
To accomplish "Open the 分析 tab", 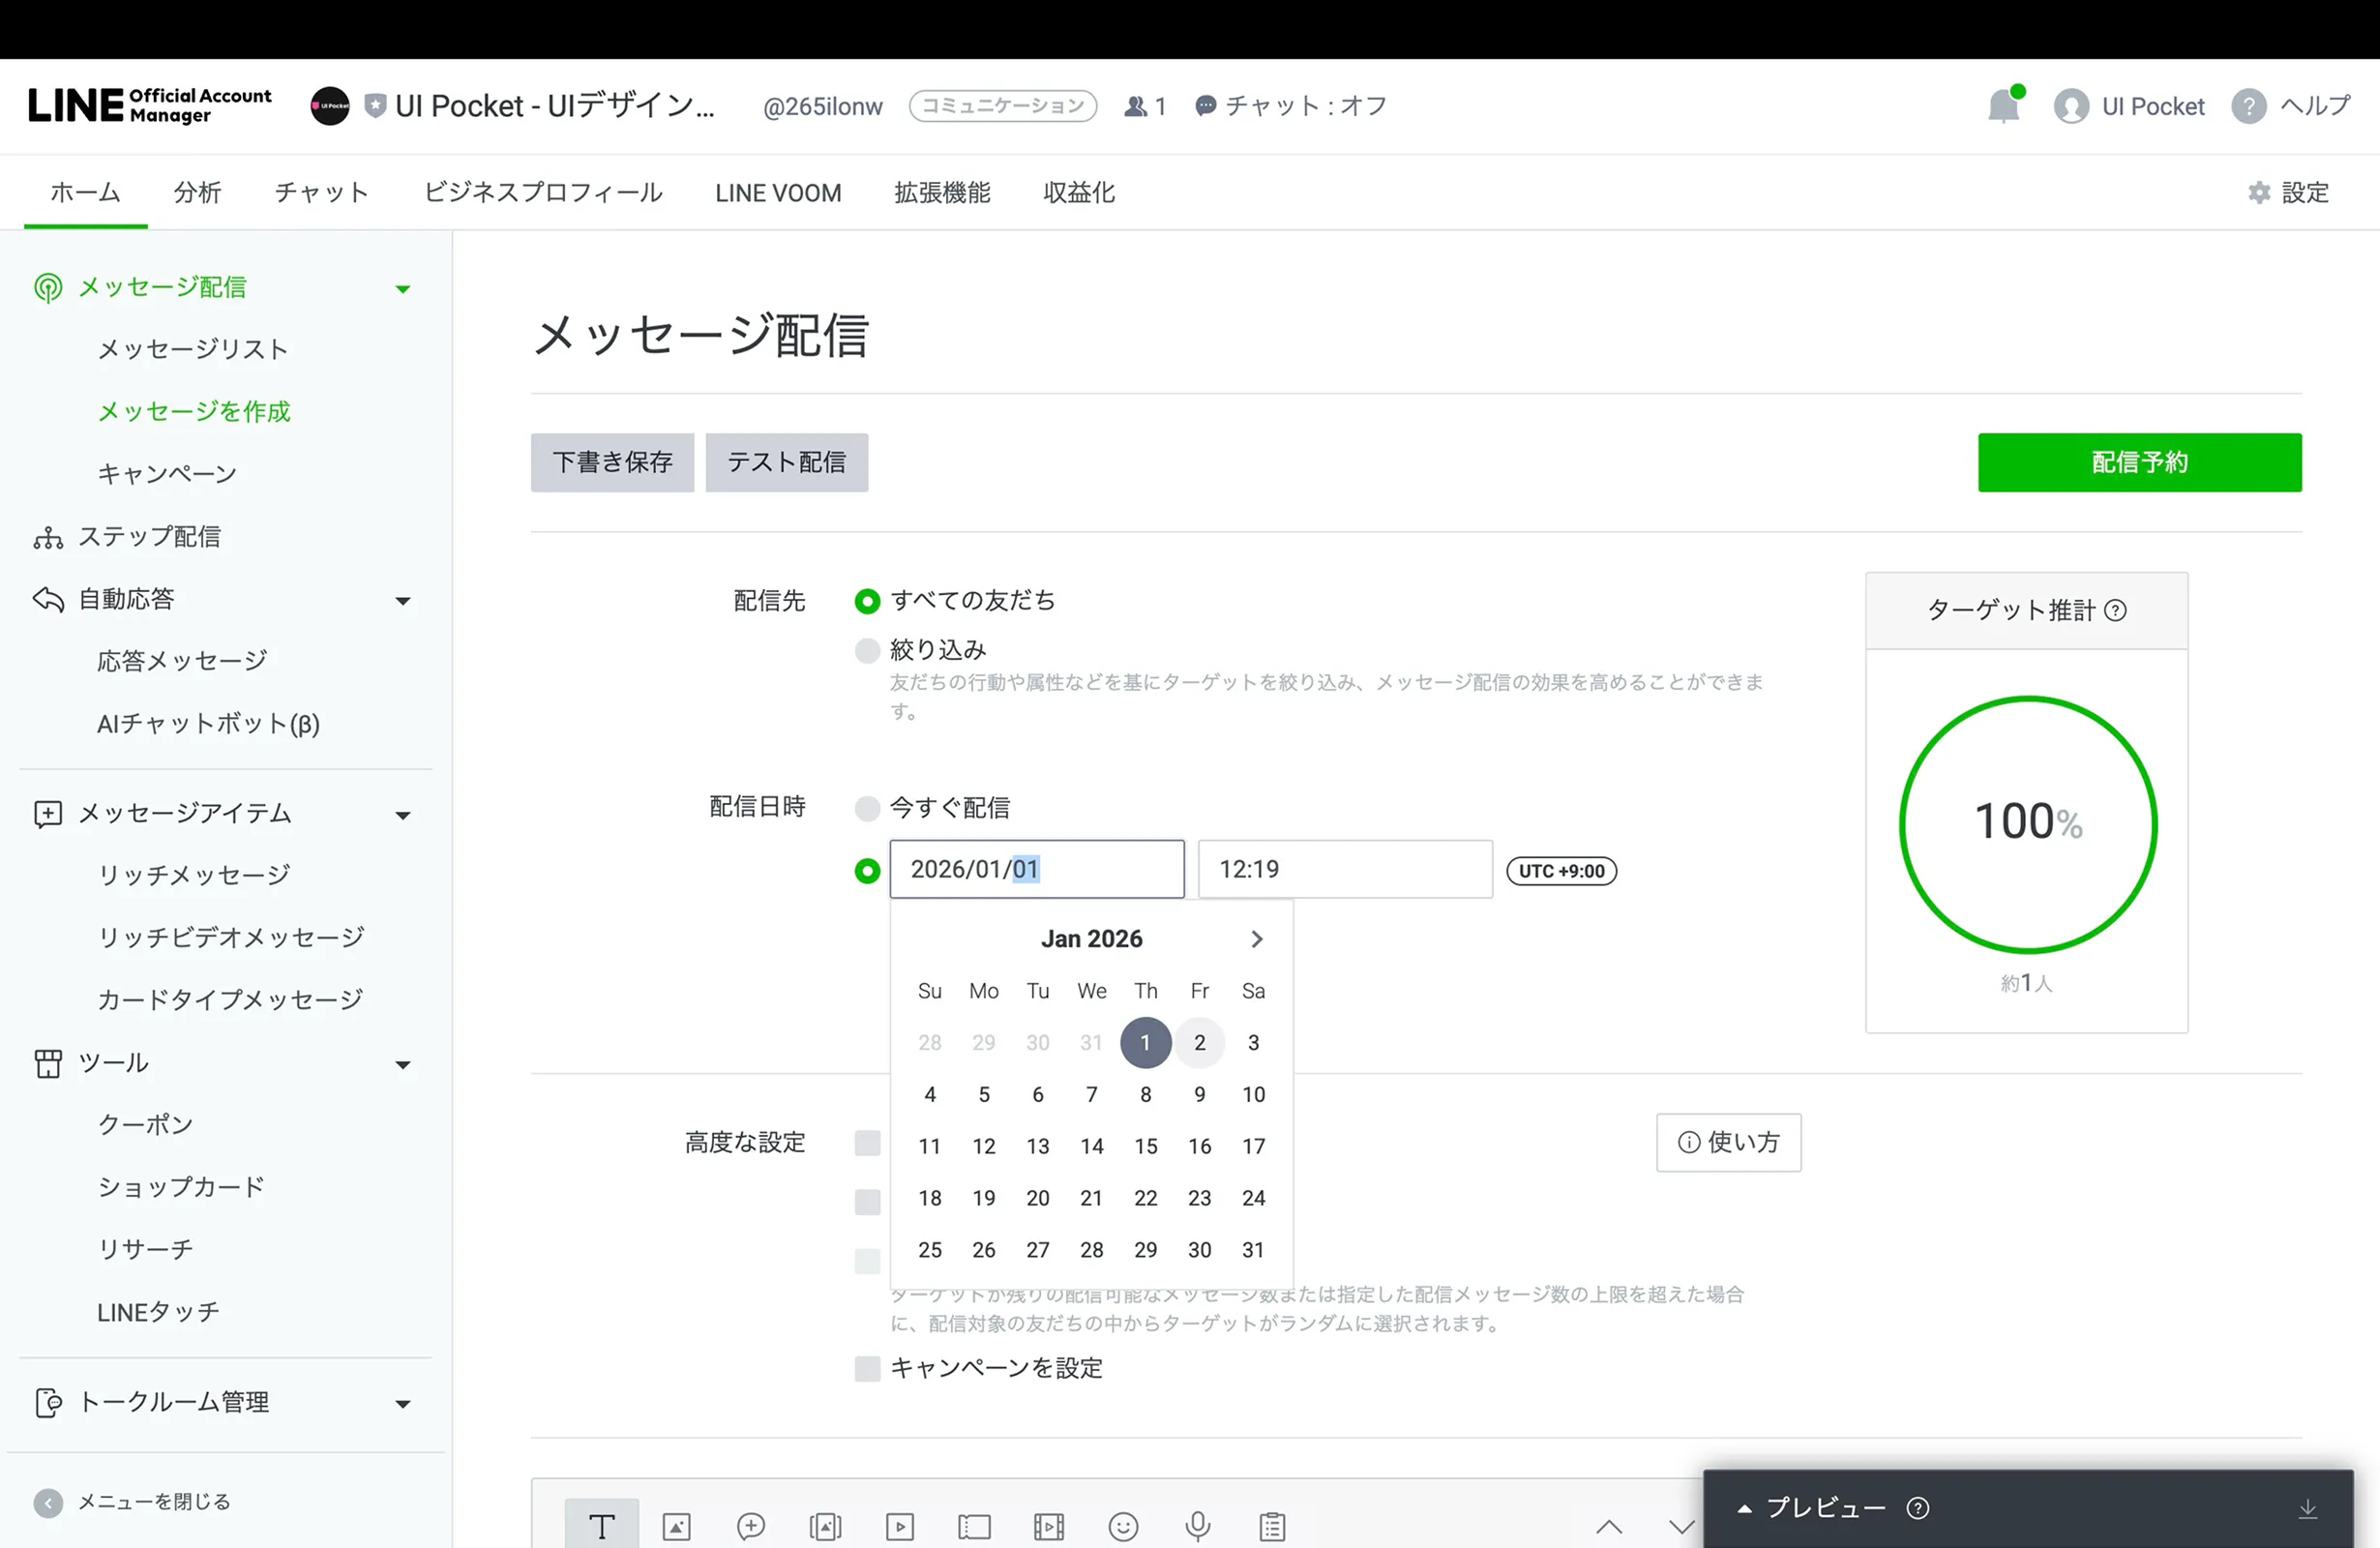I will (x=197, y=192).
